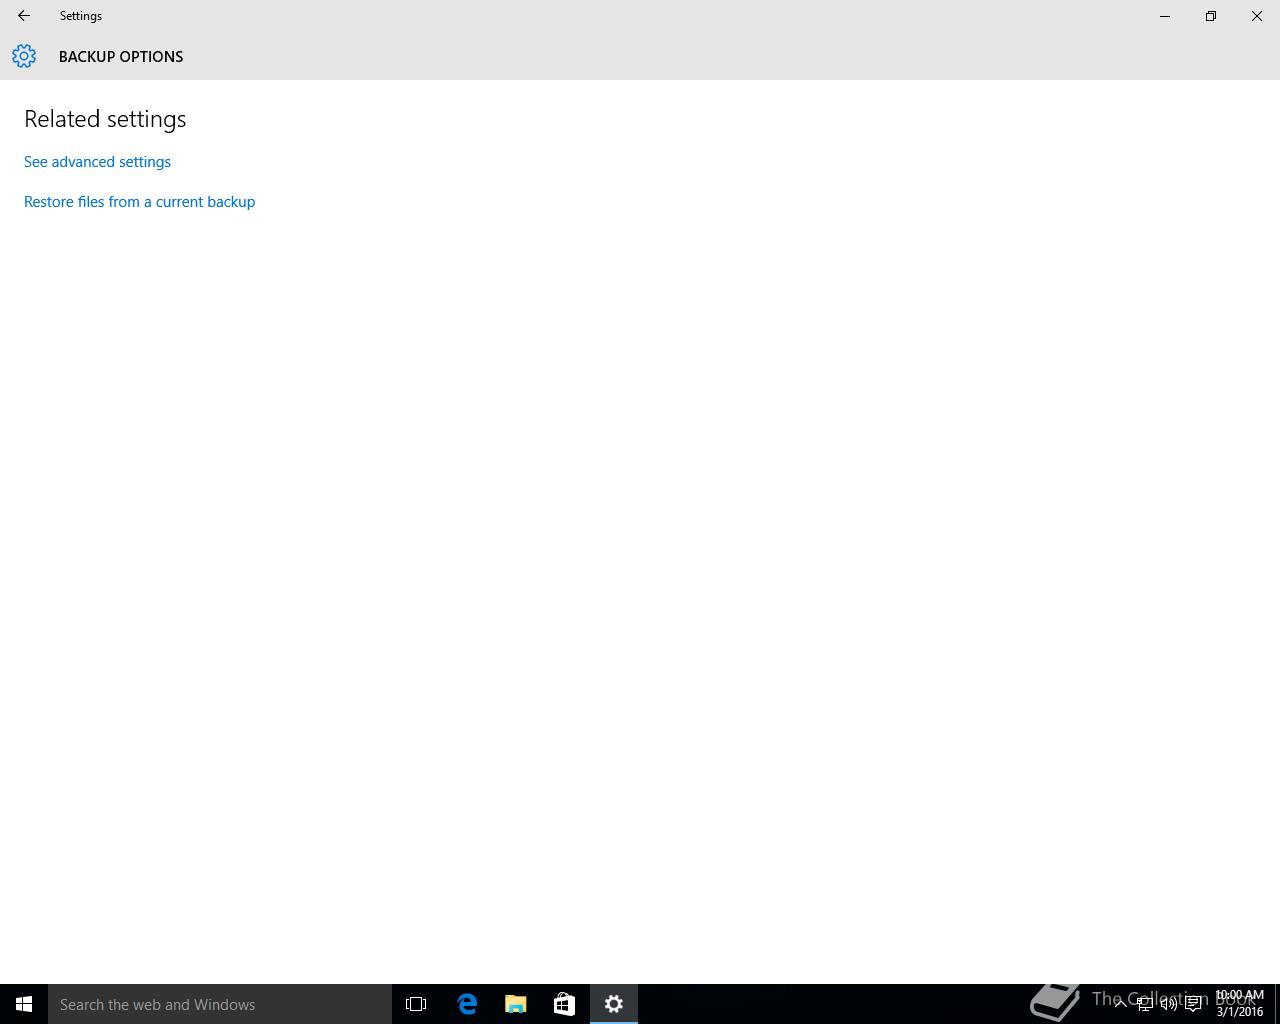
Task: Open Restore files from a current backup
Action: tap(139, 202)
